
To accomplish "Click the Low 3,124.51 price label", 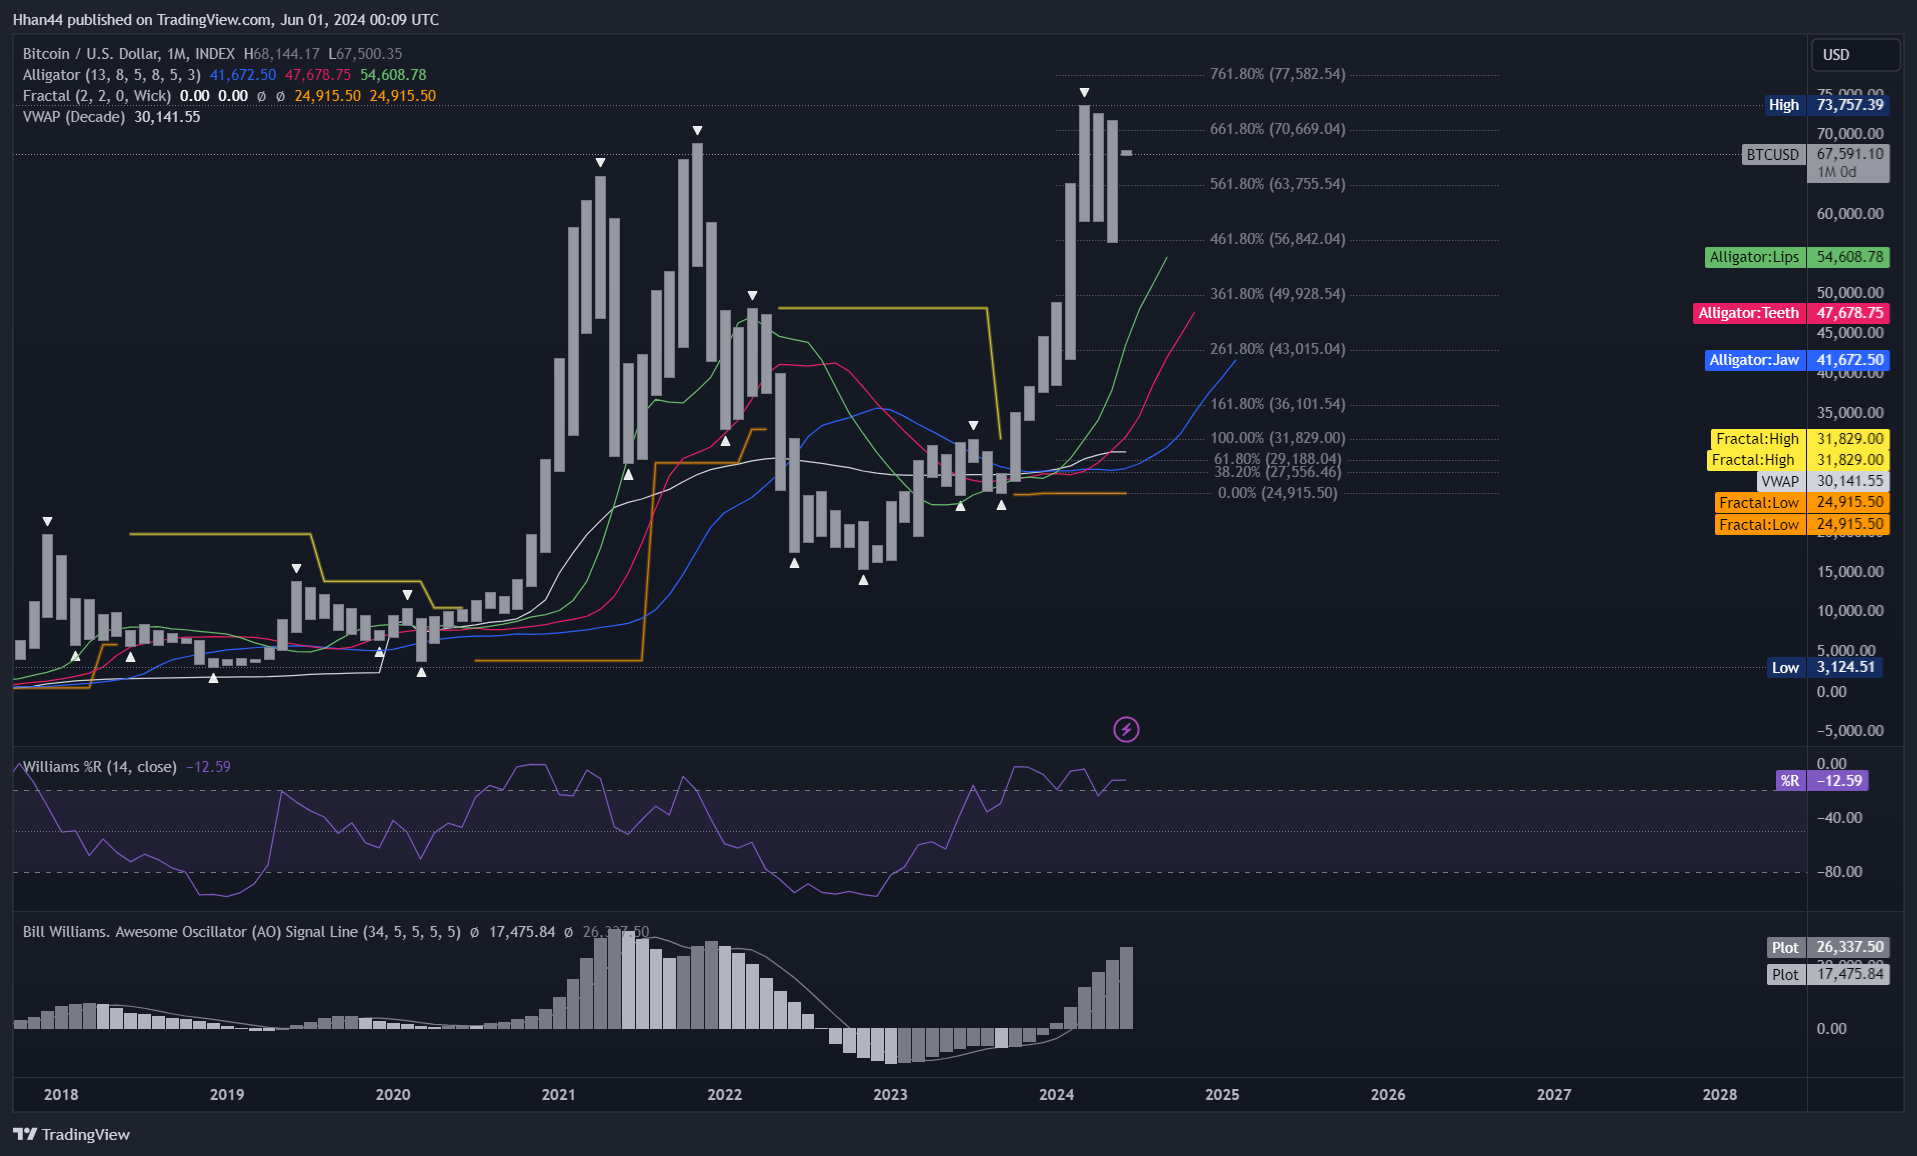I will point(1825,667).
